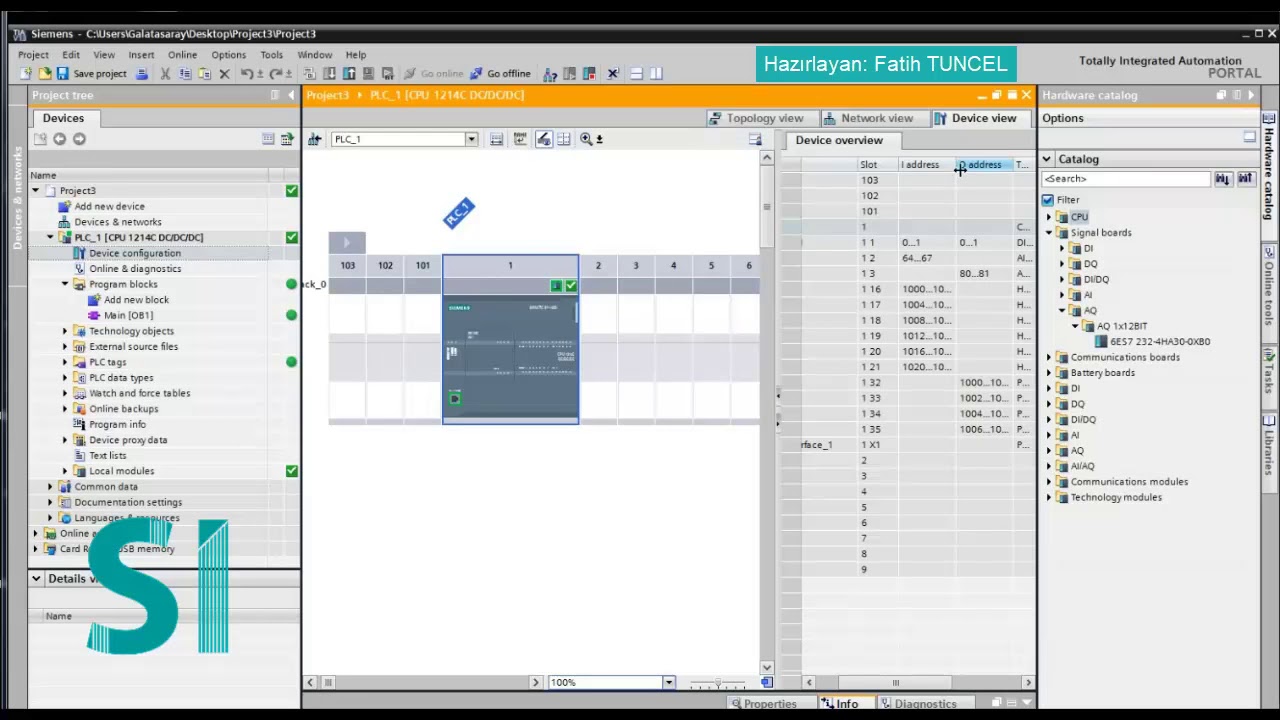The image size is (1280, 720).
Task: Click the Delete X icon in toolbar
Action: point(224,73)
